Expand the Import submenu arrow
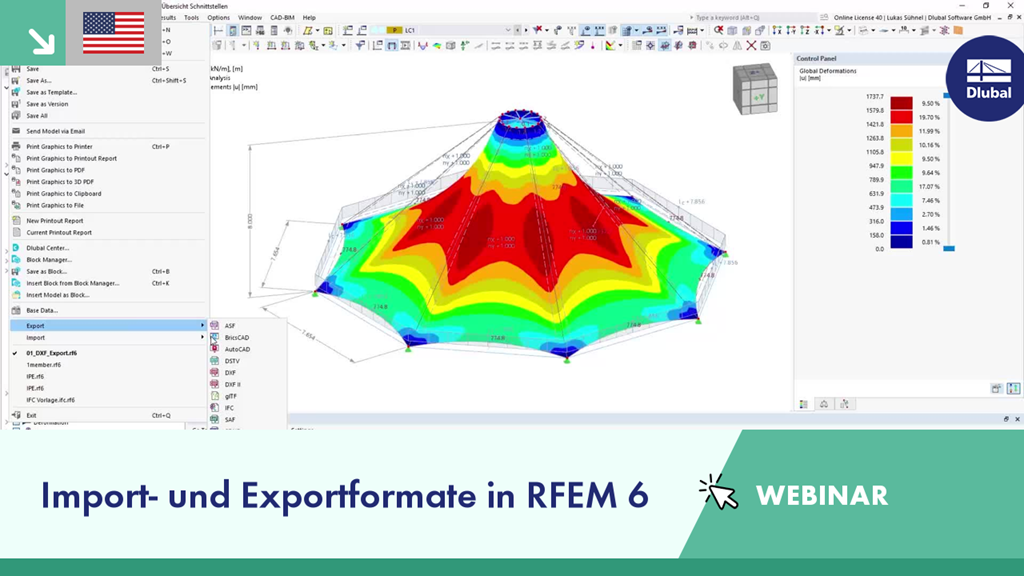1024x576 pixels. tap(202, 338)
